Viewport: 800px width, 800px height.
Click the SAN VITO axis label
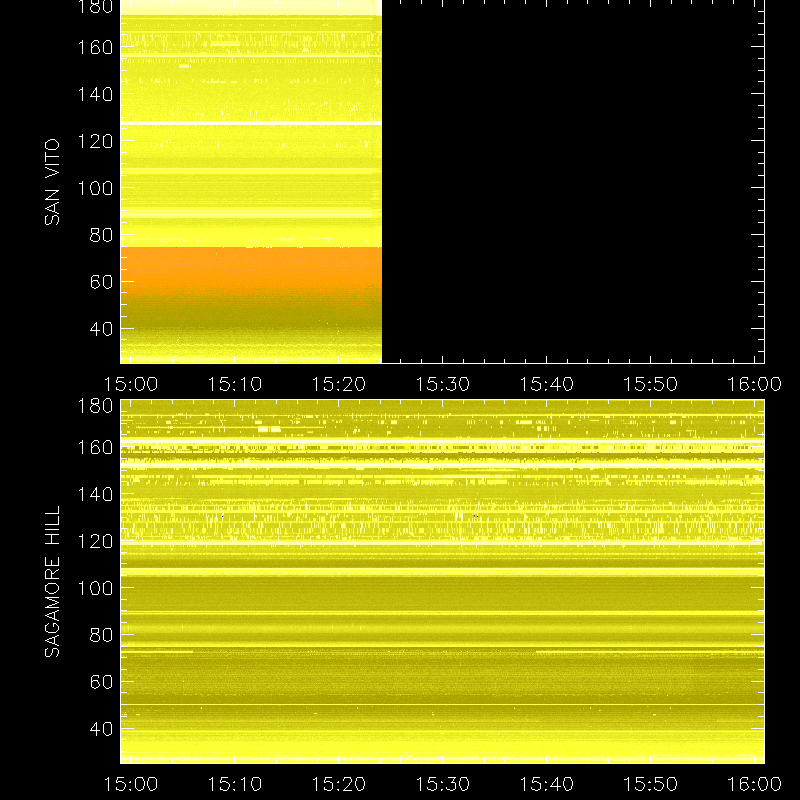52,182
